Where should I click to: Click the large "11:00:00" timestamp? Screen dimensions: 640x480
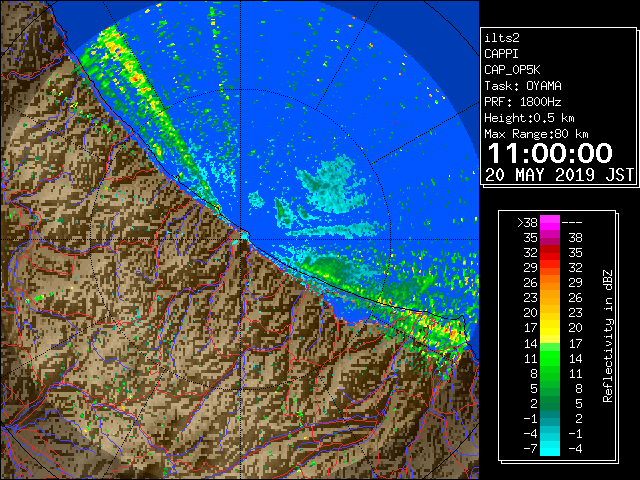(x=550, y=153)
